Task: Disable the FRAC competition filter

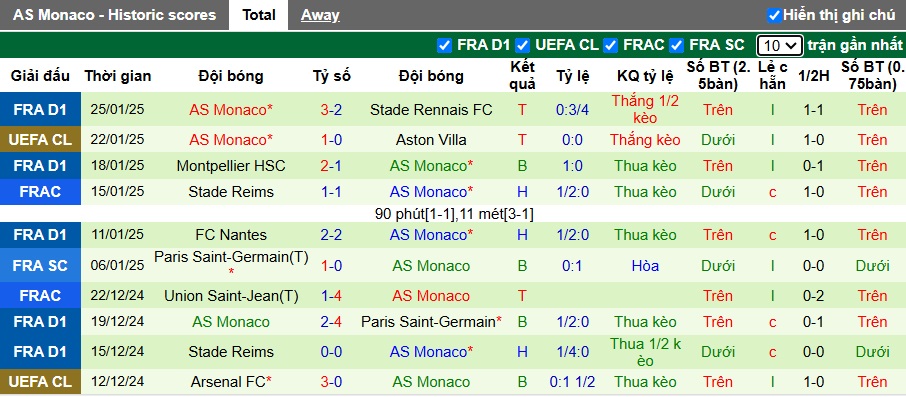Action: [x=610, y=45]
